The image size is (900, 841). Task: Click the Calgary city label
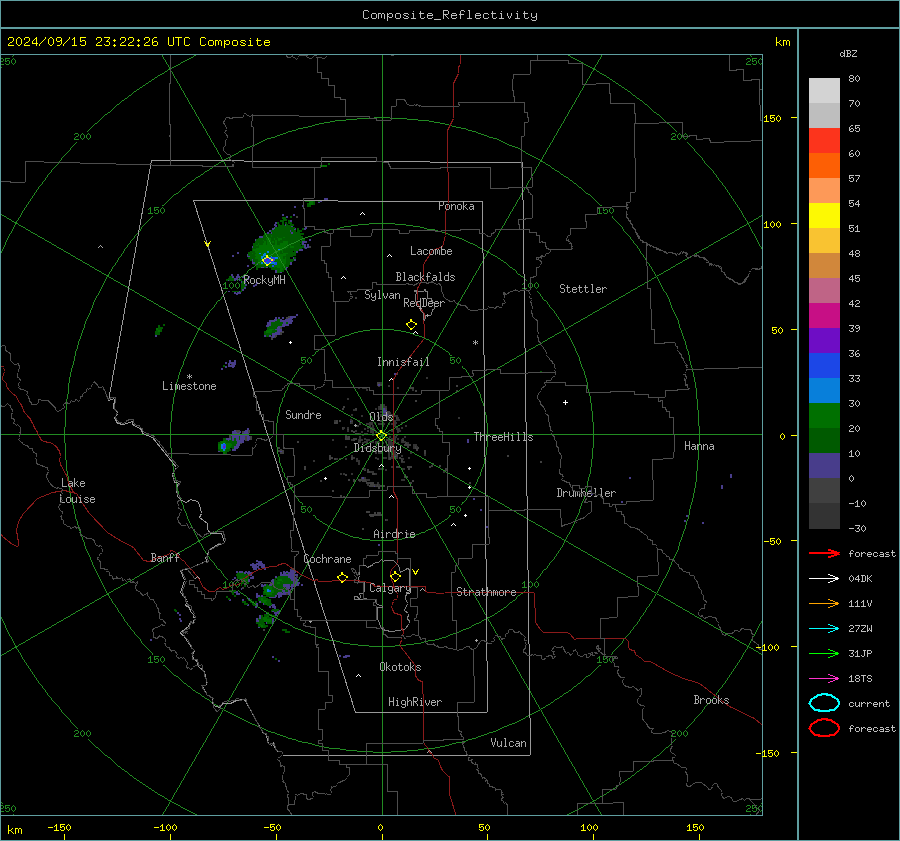pos(390,588)
